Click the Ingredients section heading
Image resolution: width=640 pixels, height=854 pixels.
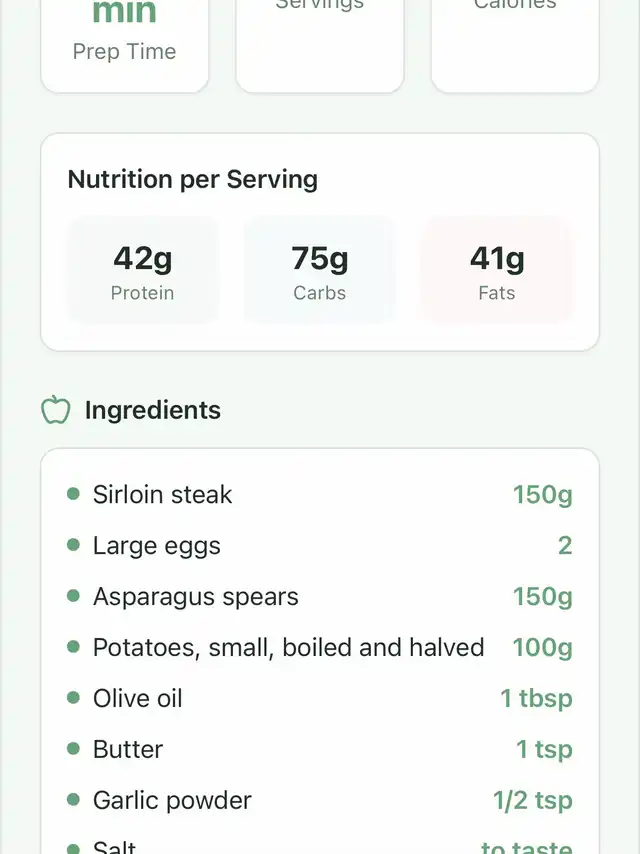click(x=152, y=410)
